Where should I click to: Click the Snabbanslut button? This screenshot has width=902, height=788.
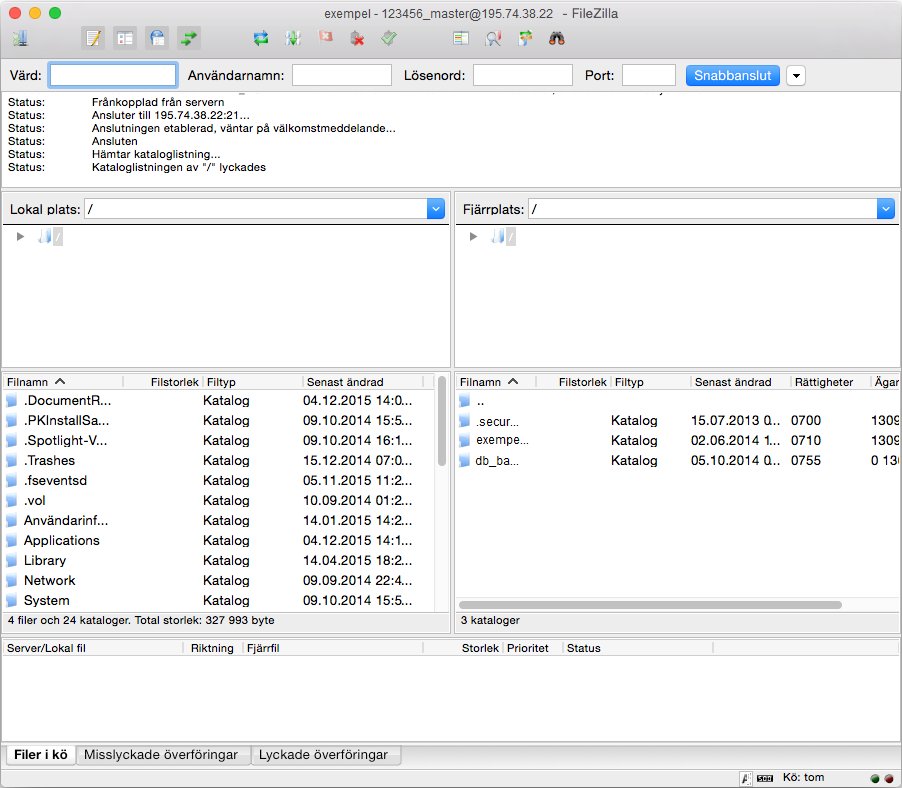[732, 75]
